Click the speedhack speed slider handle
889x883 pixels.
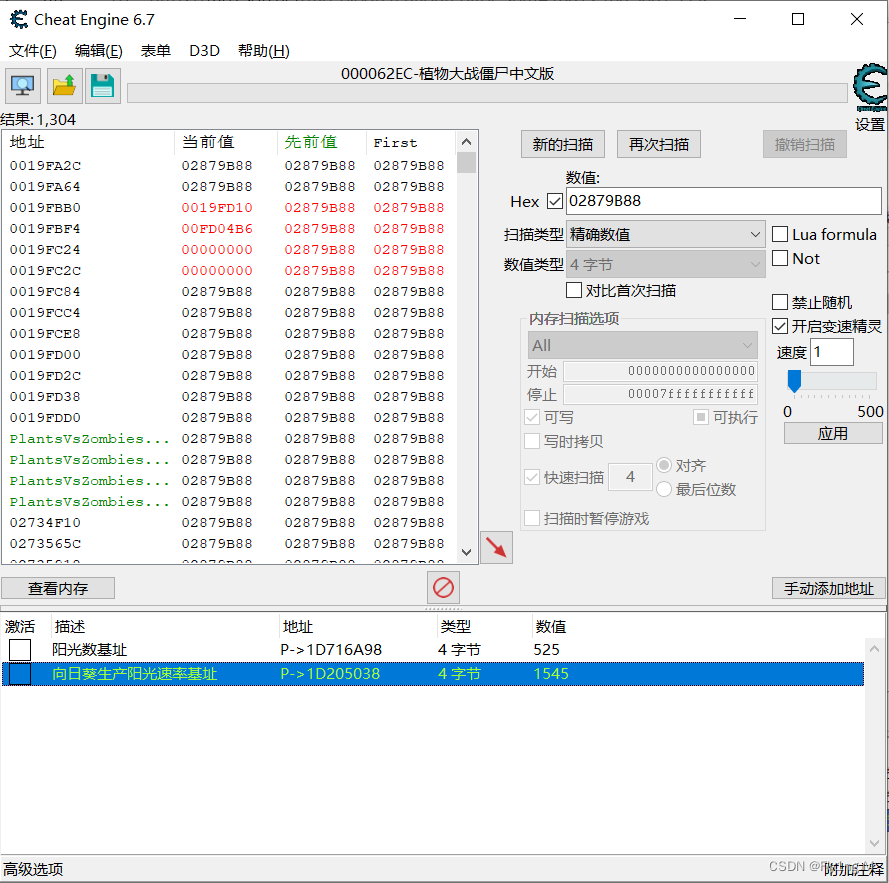pyautogui.click(x=794, y=381)
